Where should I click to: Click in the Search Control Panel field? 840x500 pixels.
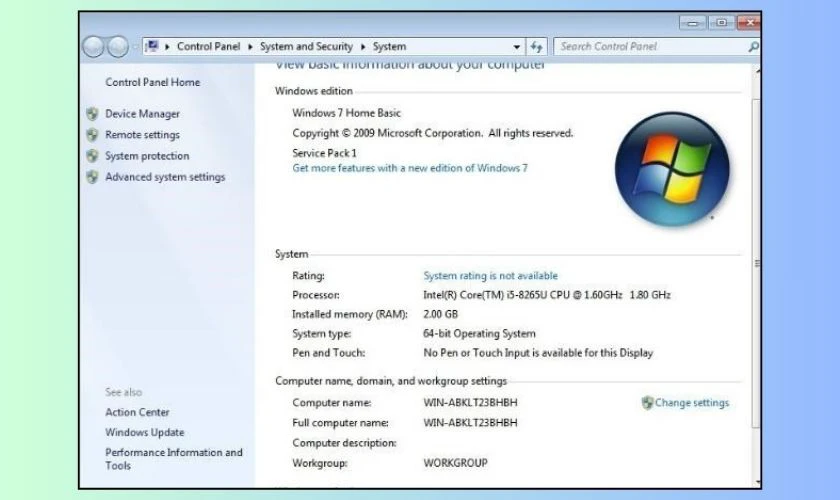pos(650,47)
